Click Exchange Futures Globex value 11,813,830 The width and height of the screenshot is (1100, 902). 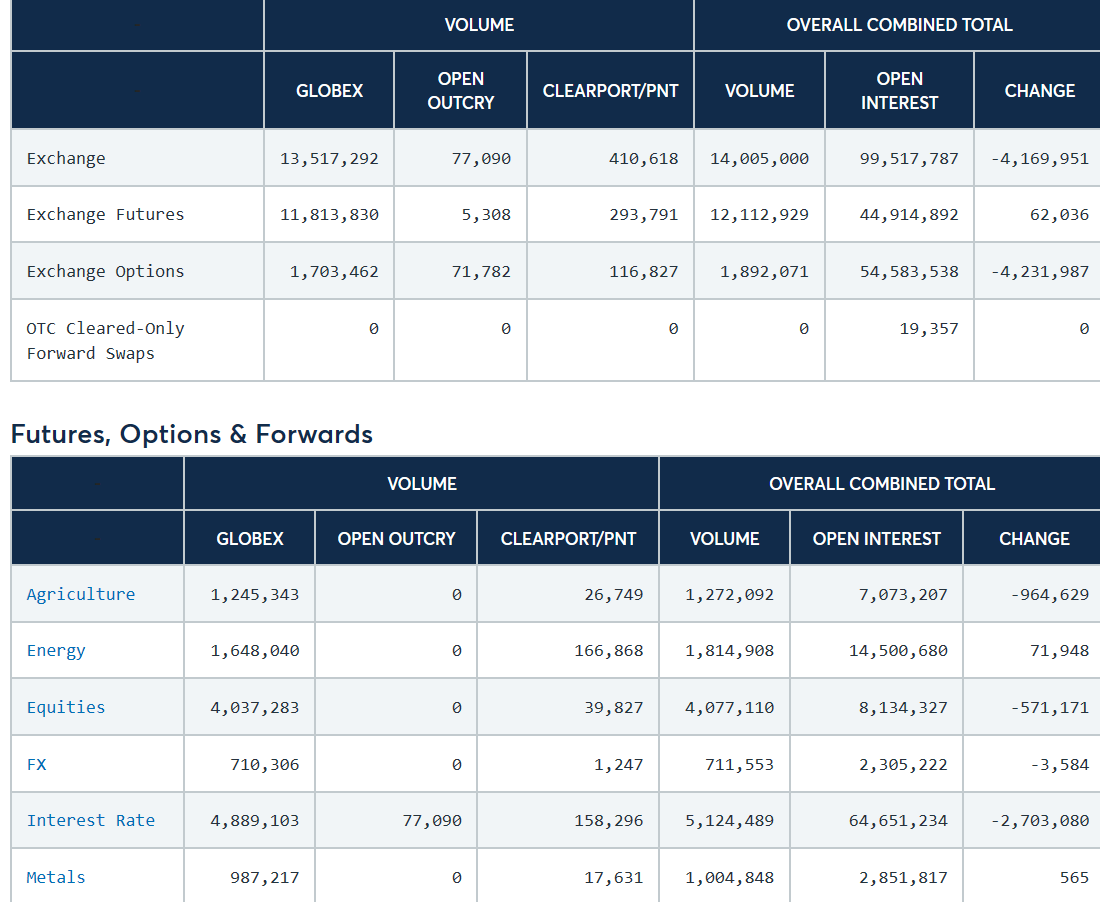tap(329, 215)
